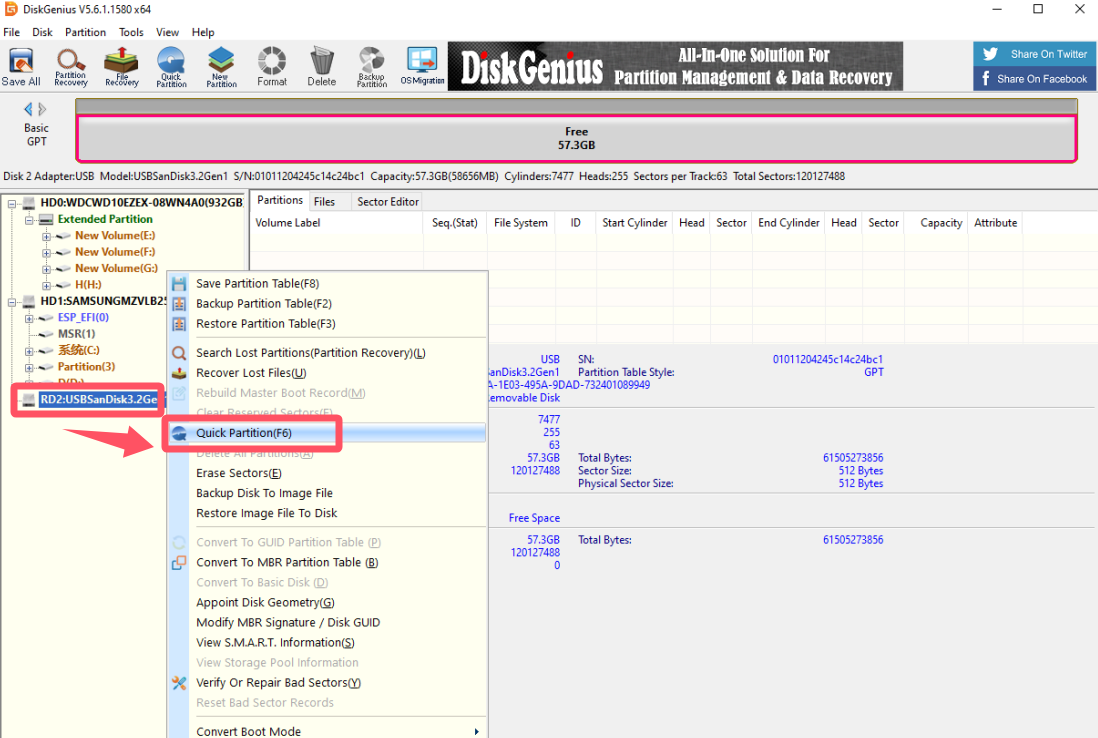Click the Start Cylinder column header
This screenshot has height=738, width=1098.
point(634,223)
